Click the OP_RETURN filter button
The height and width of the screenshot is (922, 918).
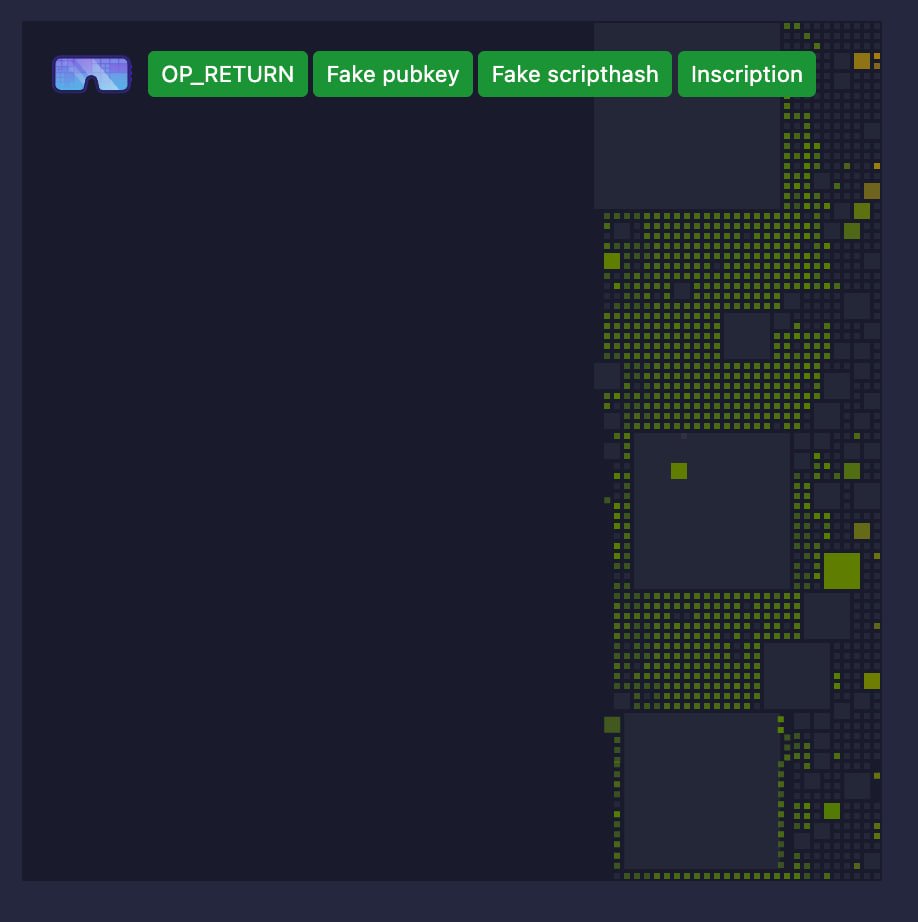227,73
